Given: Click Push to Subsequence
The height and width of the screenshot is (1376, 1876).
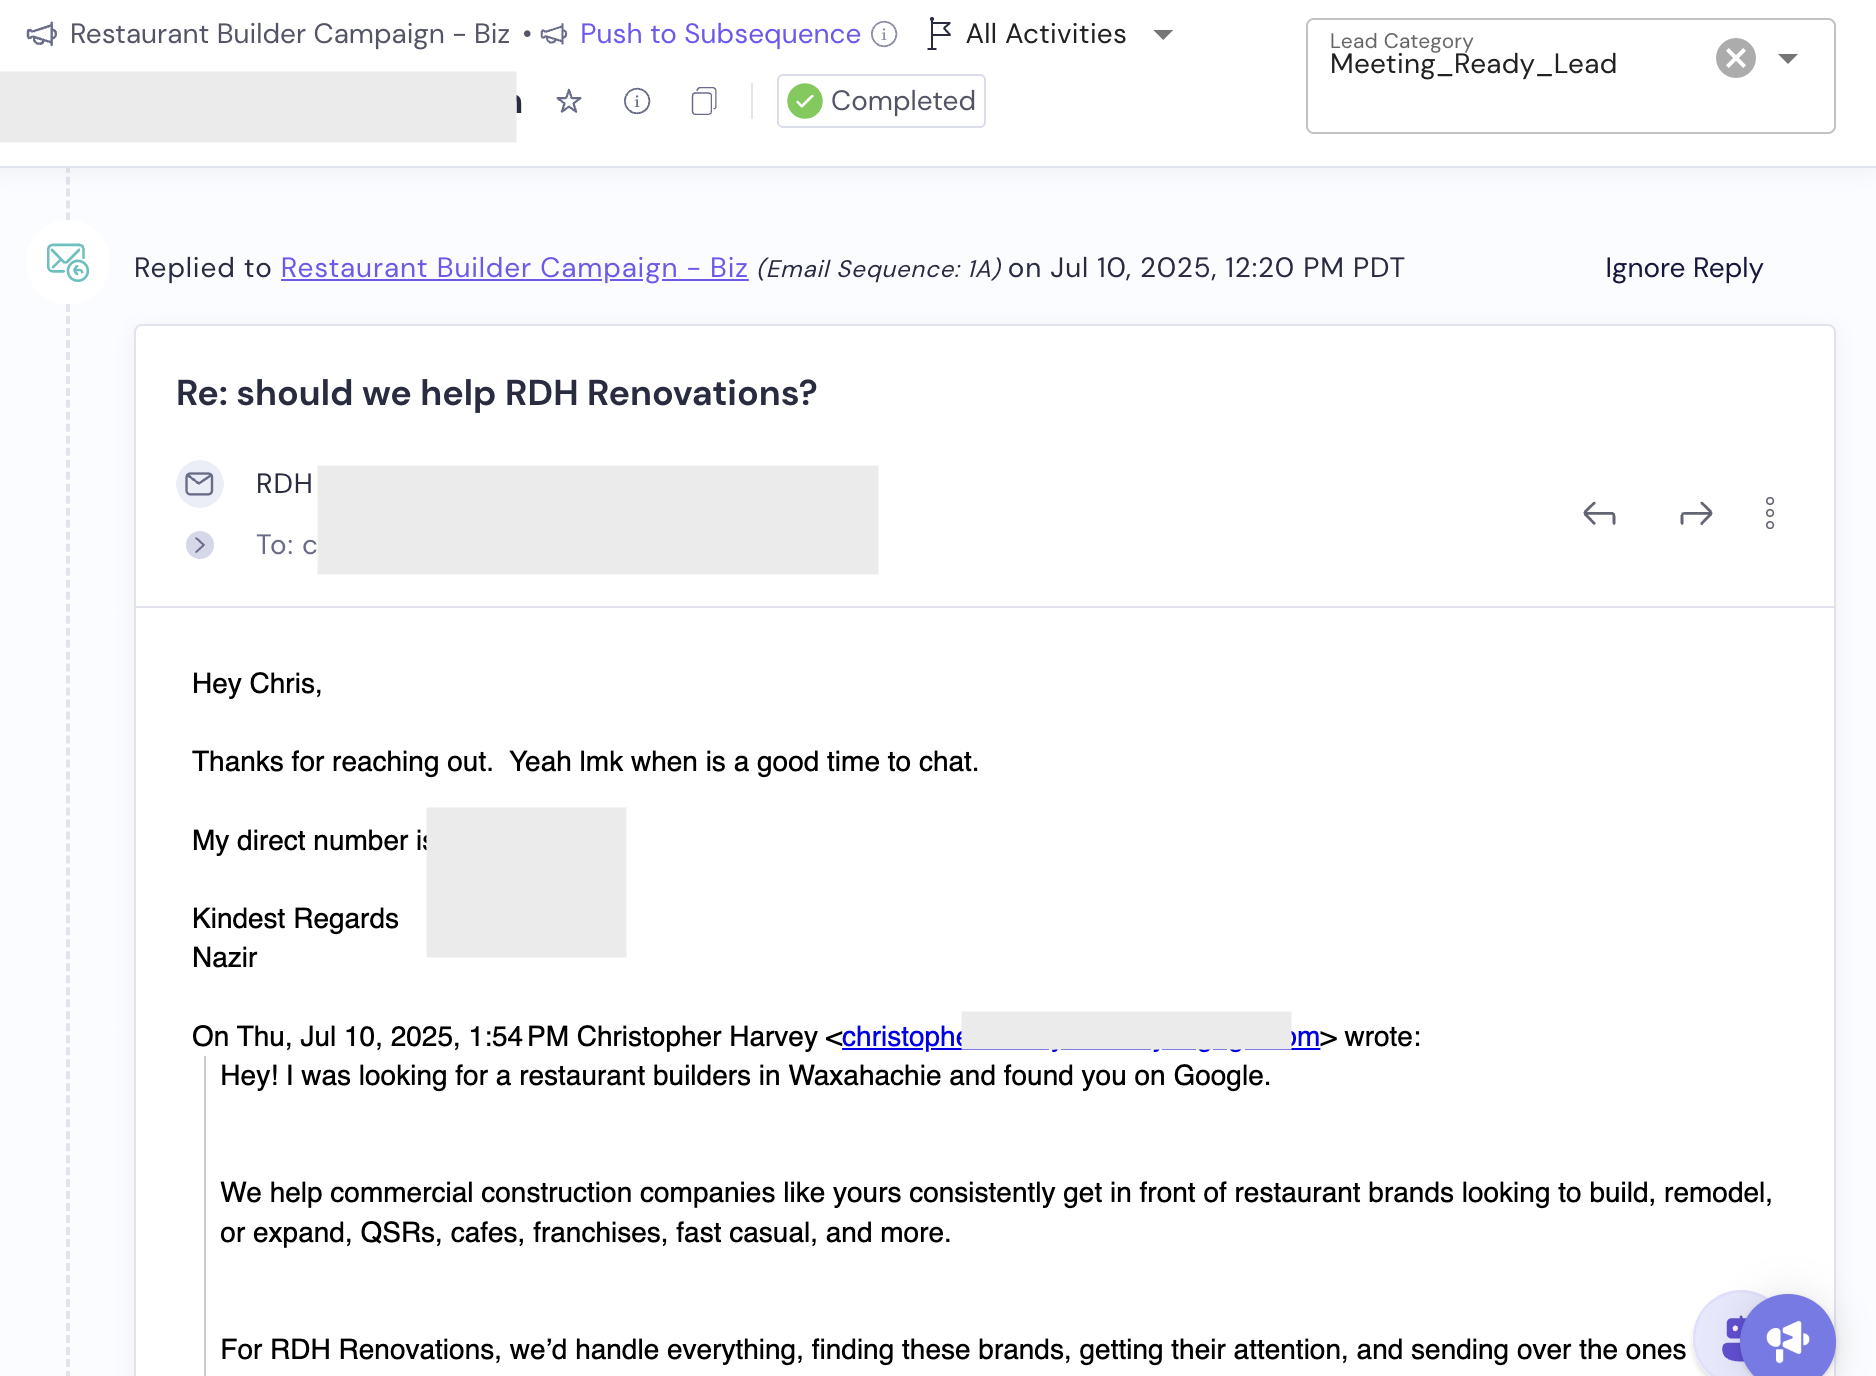Looking at the screenshot, I should 719,35.
